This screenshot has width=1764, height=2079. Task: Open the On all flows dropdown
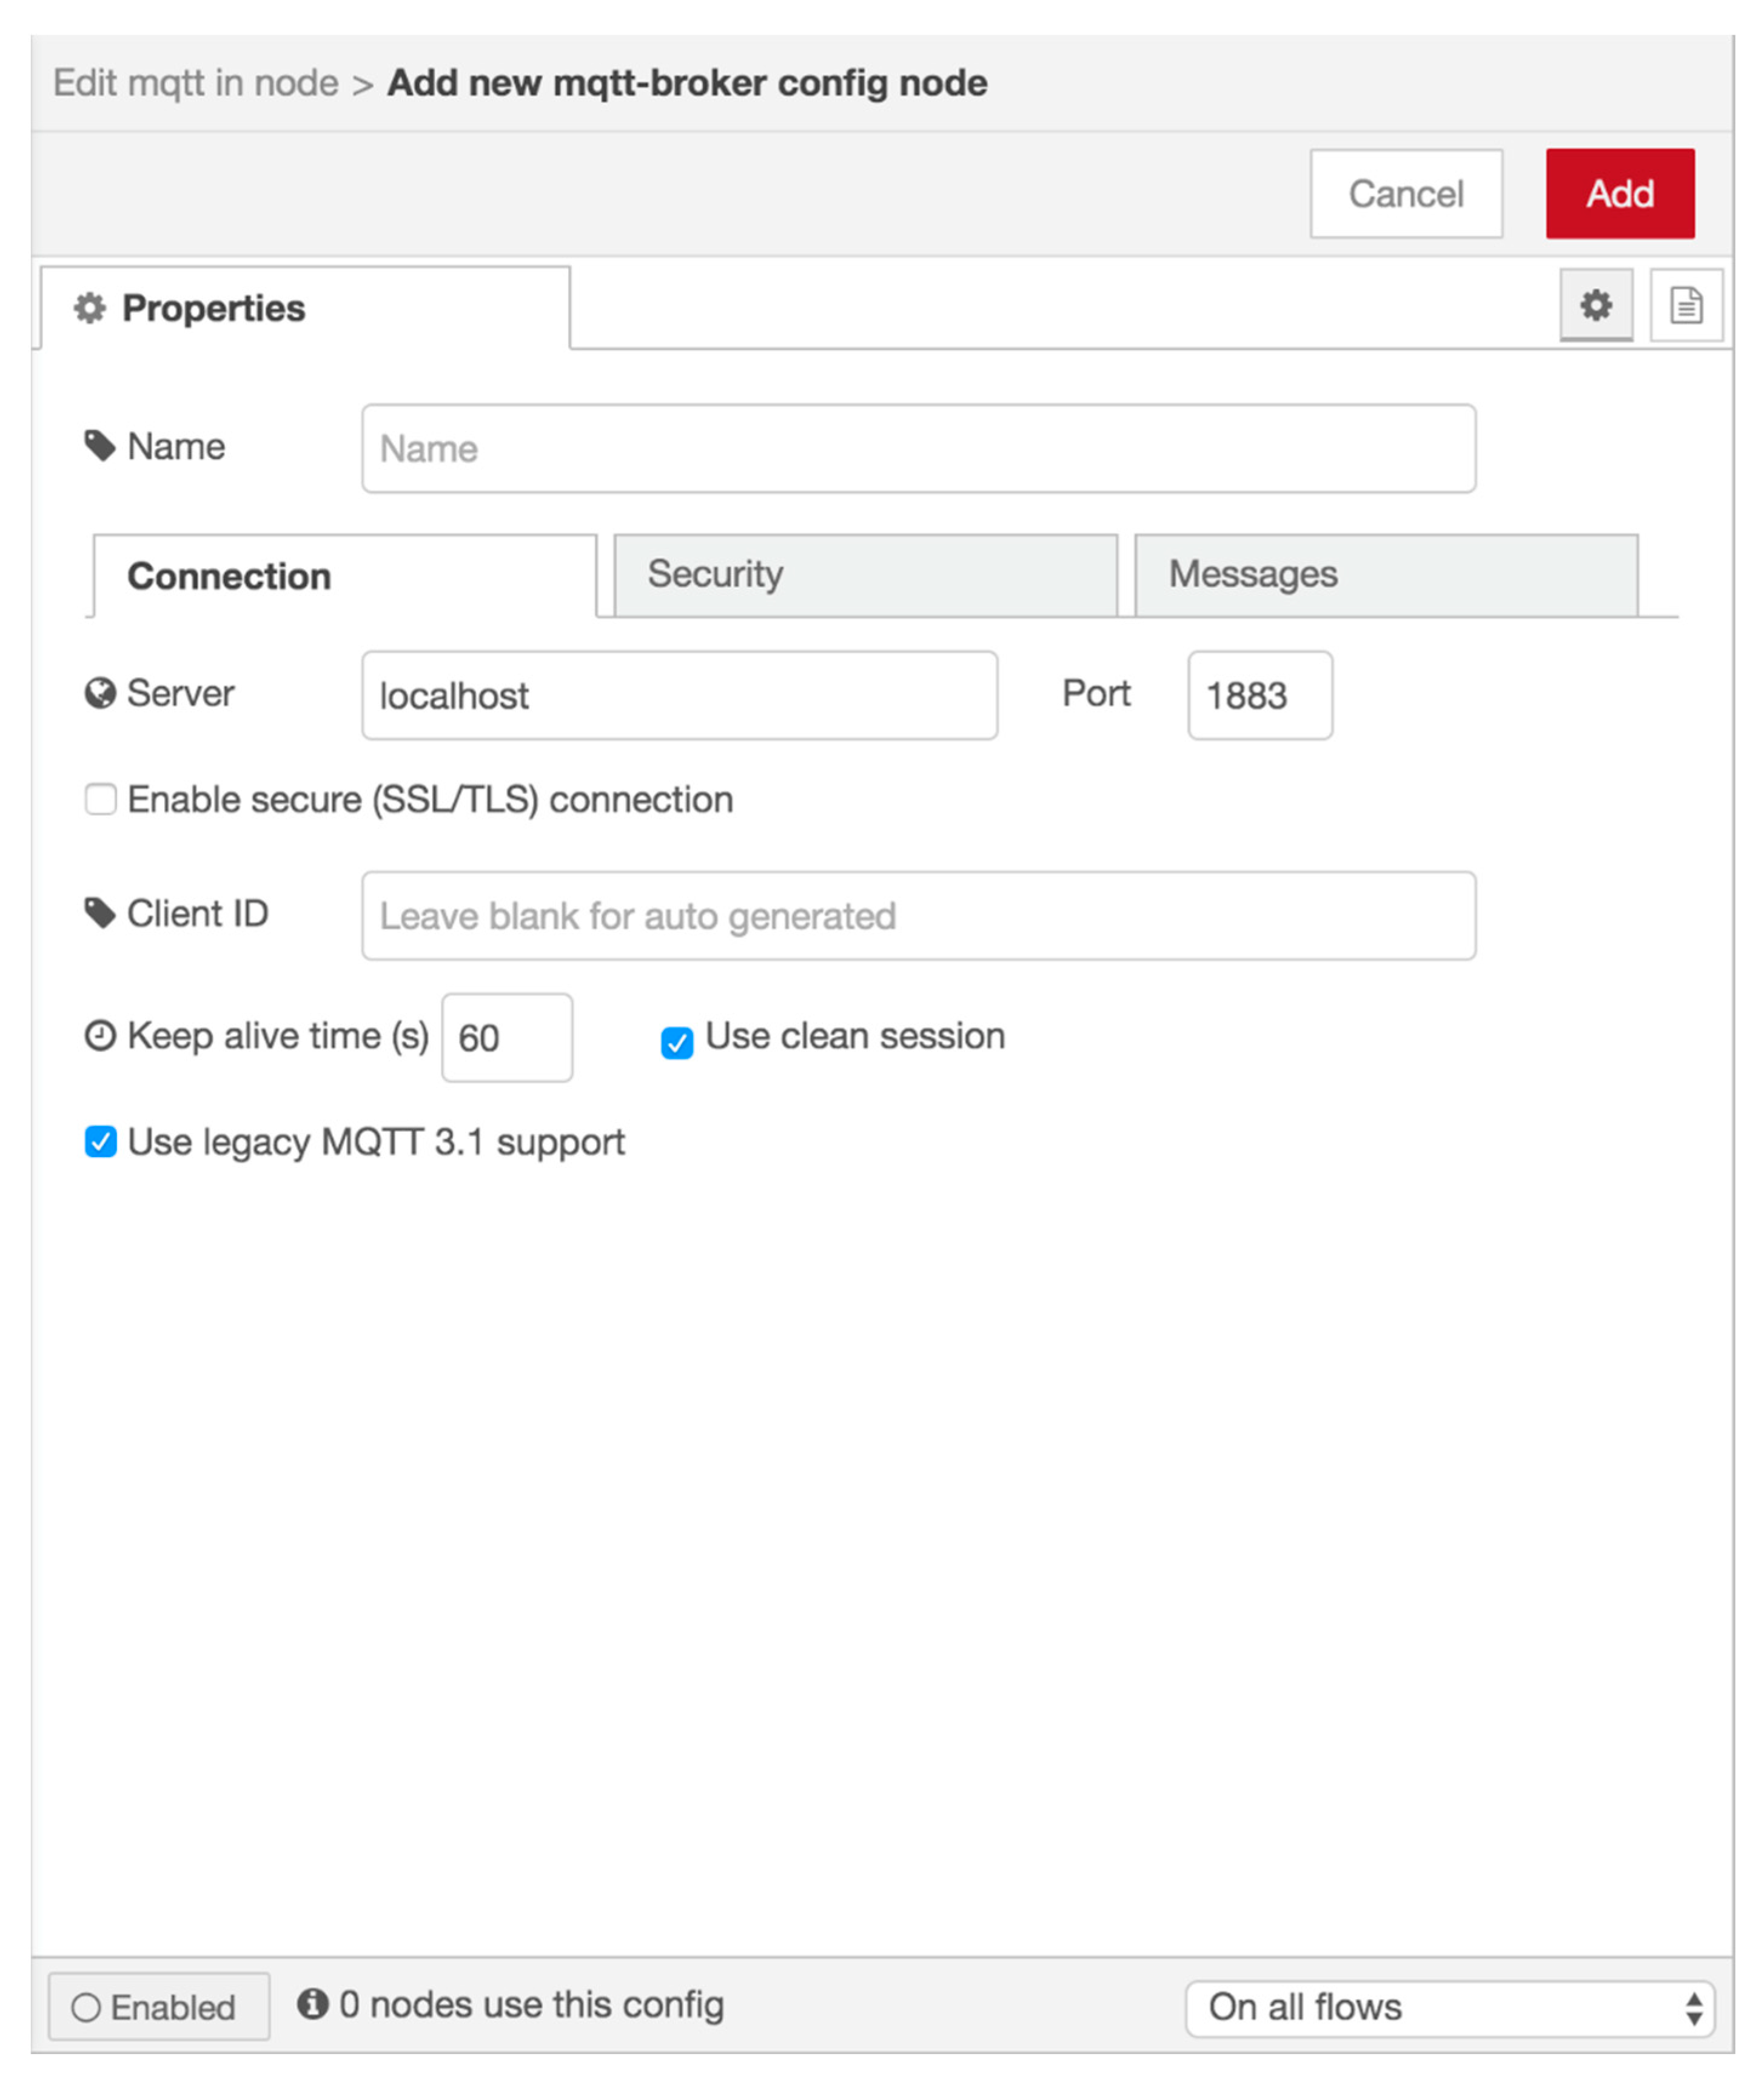click(1449, 2007)
